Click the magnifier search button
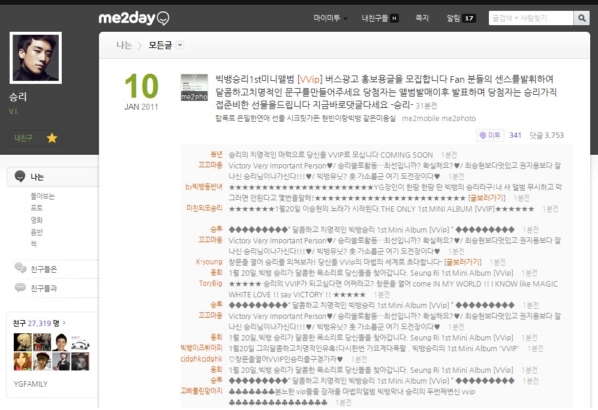 tap(582, 18)
